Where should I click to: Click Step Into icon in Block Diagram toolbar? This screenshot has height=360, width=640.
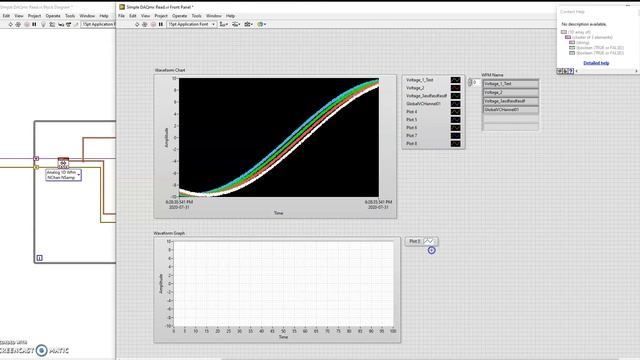click(61, 25)
